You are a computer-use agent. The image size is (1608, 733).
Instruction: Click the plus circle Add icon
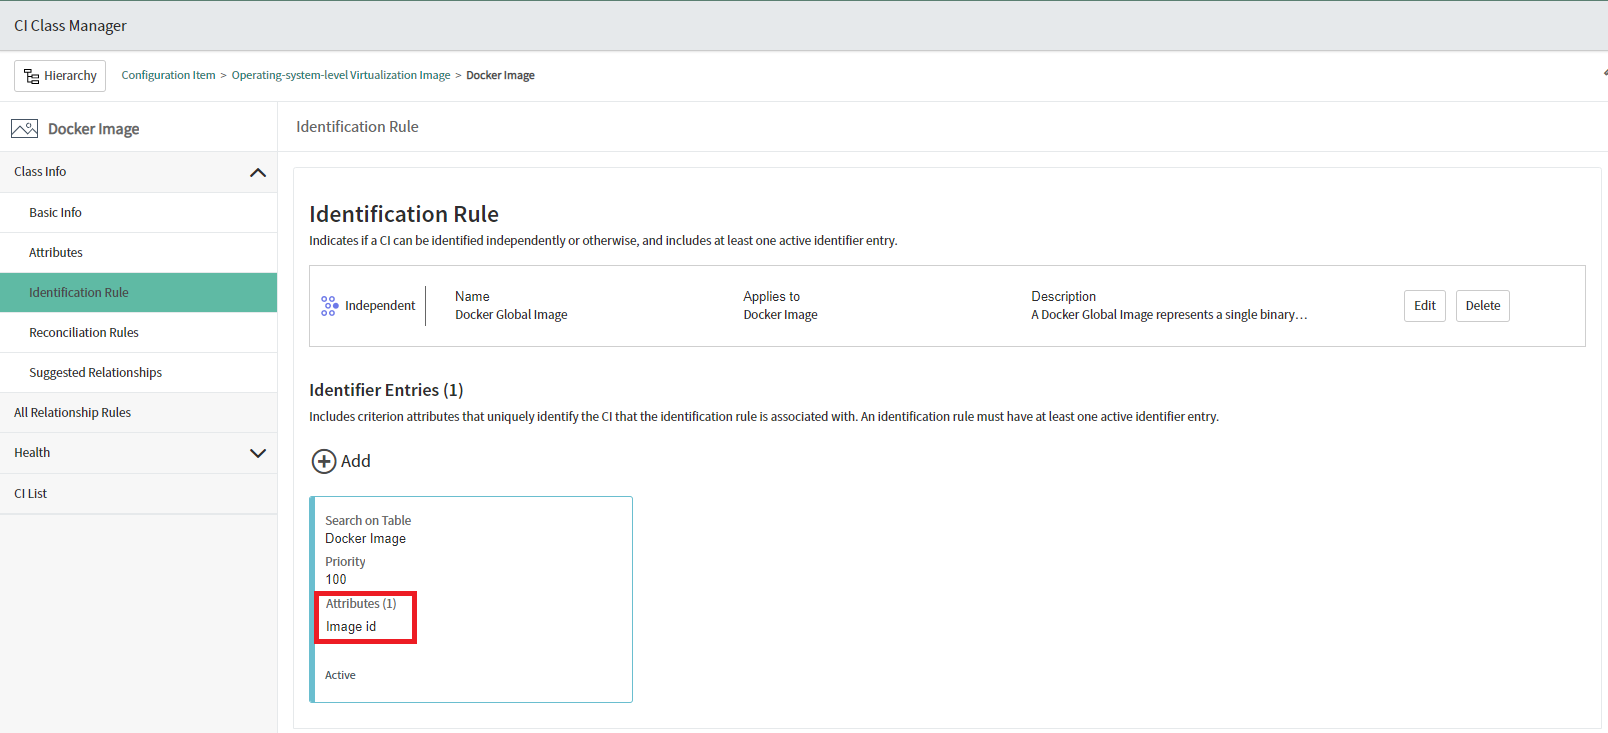[324, 461]
